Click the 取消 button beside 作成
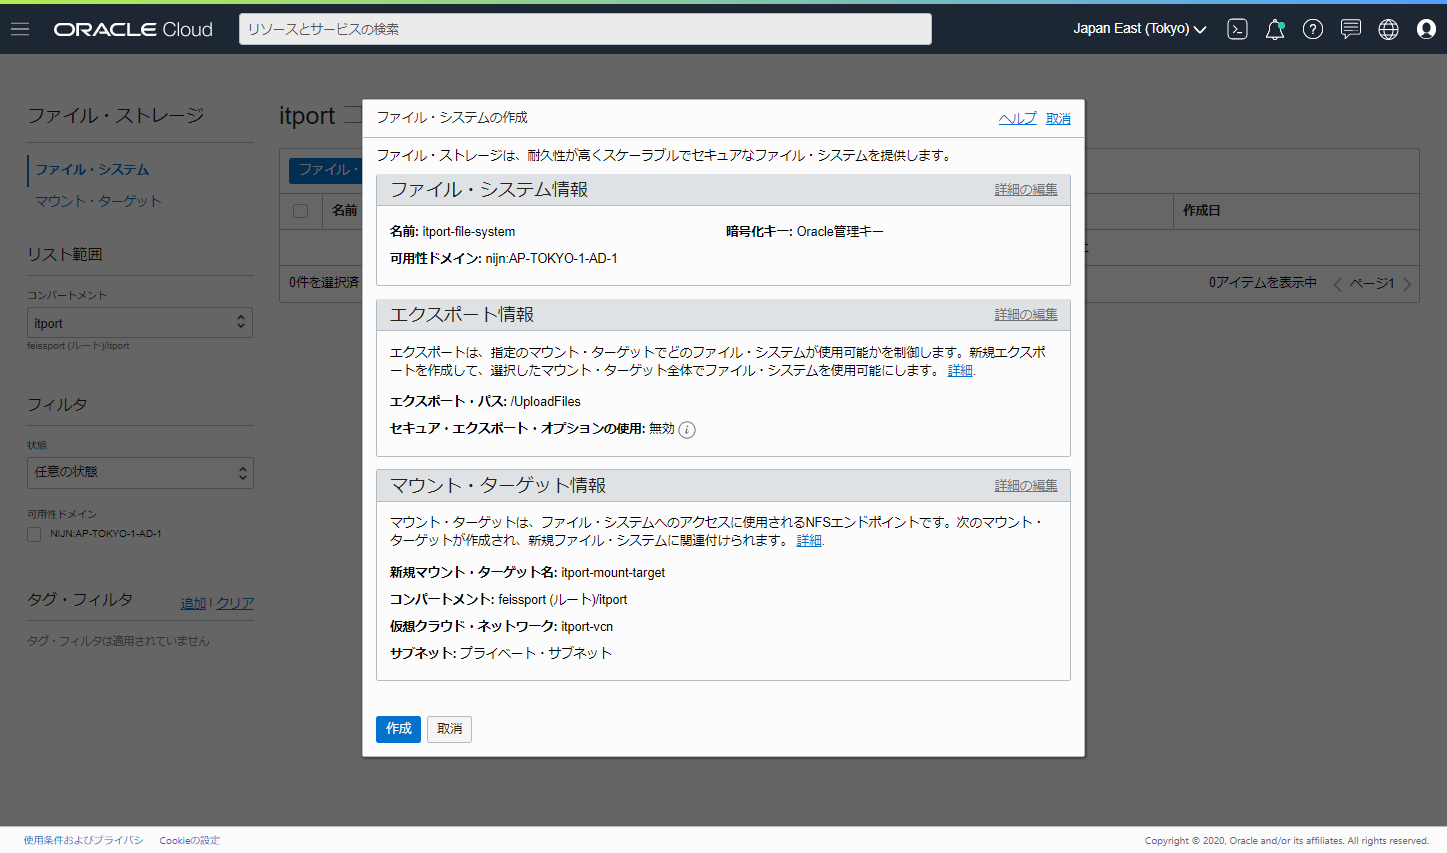The height and width of the screenshot is (853, 1447). pos(449,729)
